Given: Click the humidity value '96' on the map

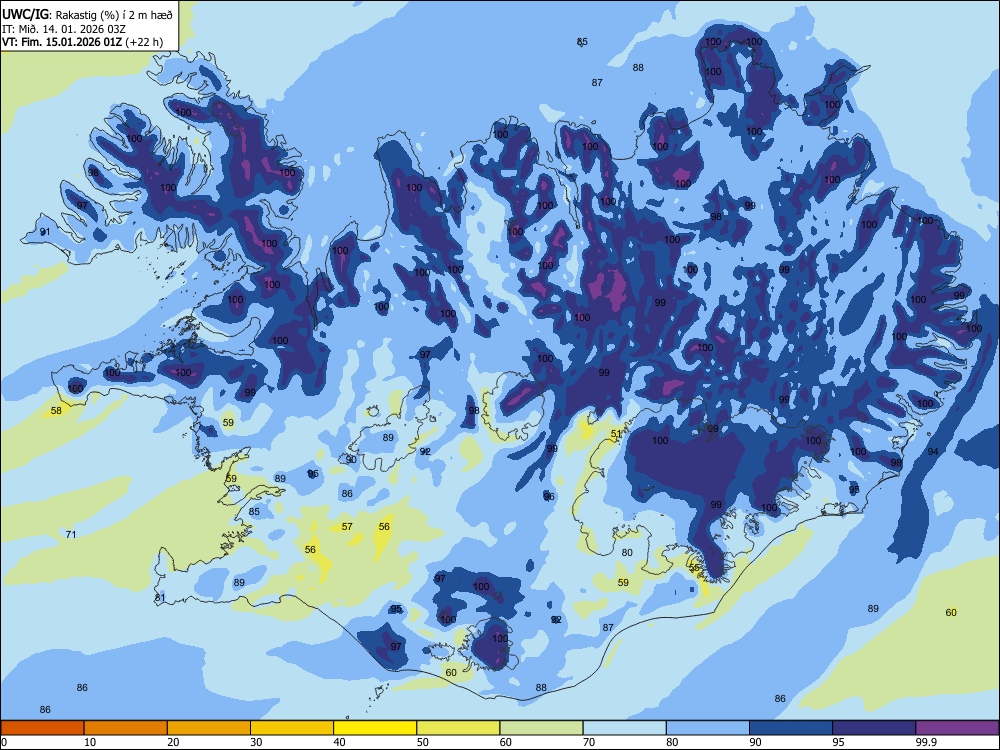Looking at the screenshot, I should pyautogui.click(x=549, y=497).
